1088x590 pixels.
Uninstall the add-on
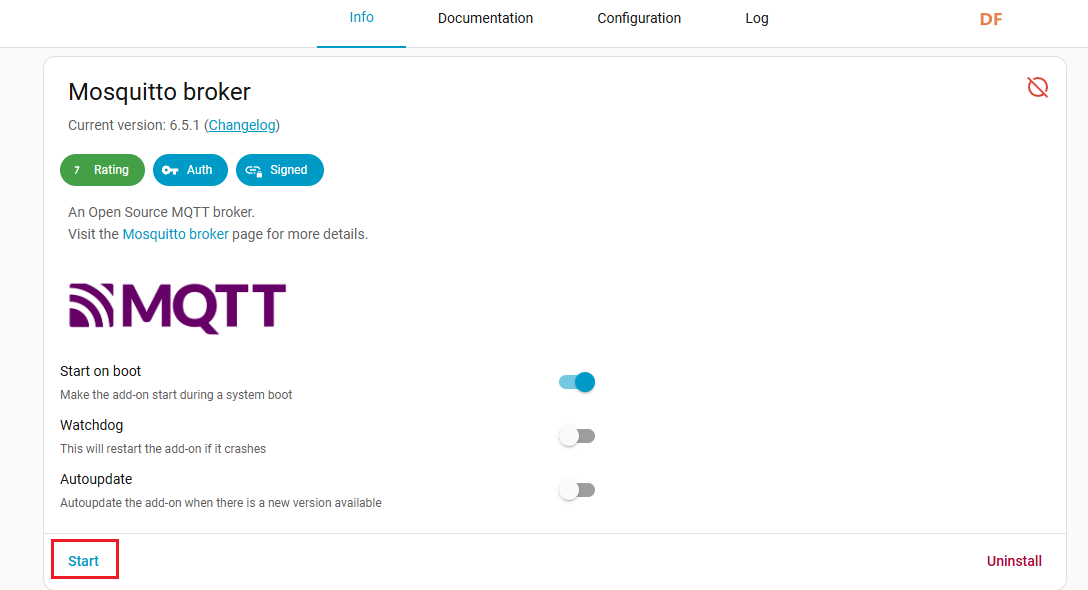point(1014,561)
